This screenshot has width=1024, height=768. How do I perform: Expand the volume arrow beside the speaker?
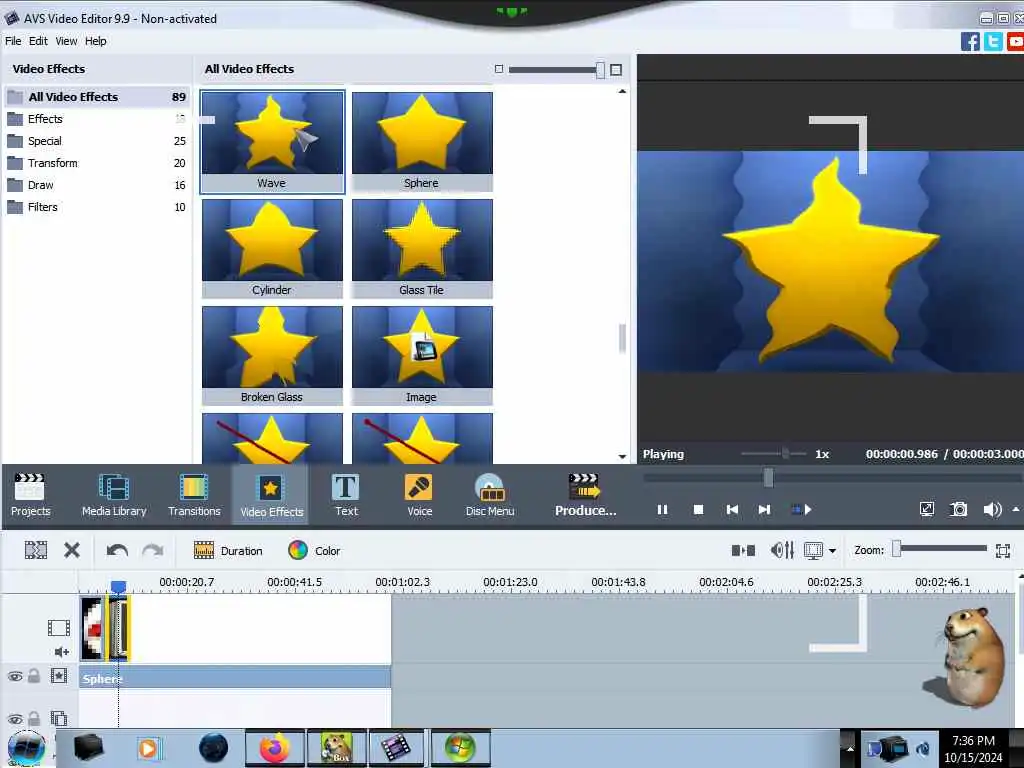coord(1016,509)
